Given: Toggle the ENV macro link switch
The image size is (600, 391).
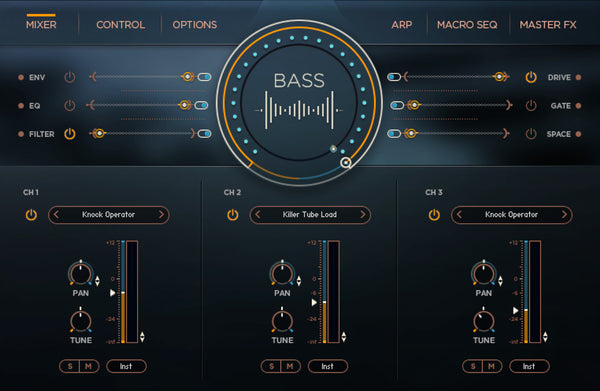Looking at the screenshot, I should pos(205,77).
